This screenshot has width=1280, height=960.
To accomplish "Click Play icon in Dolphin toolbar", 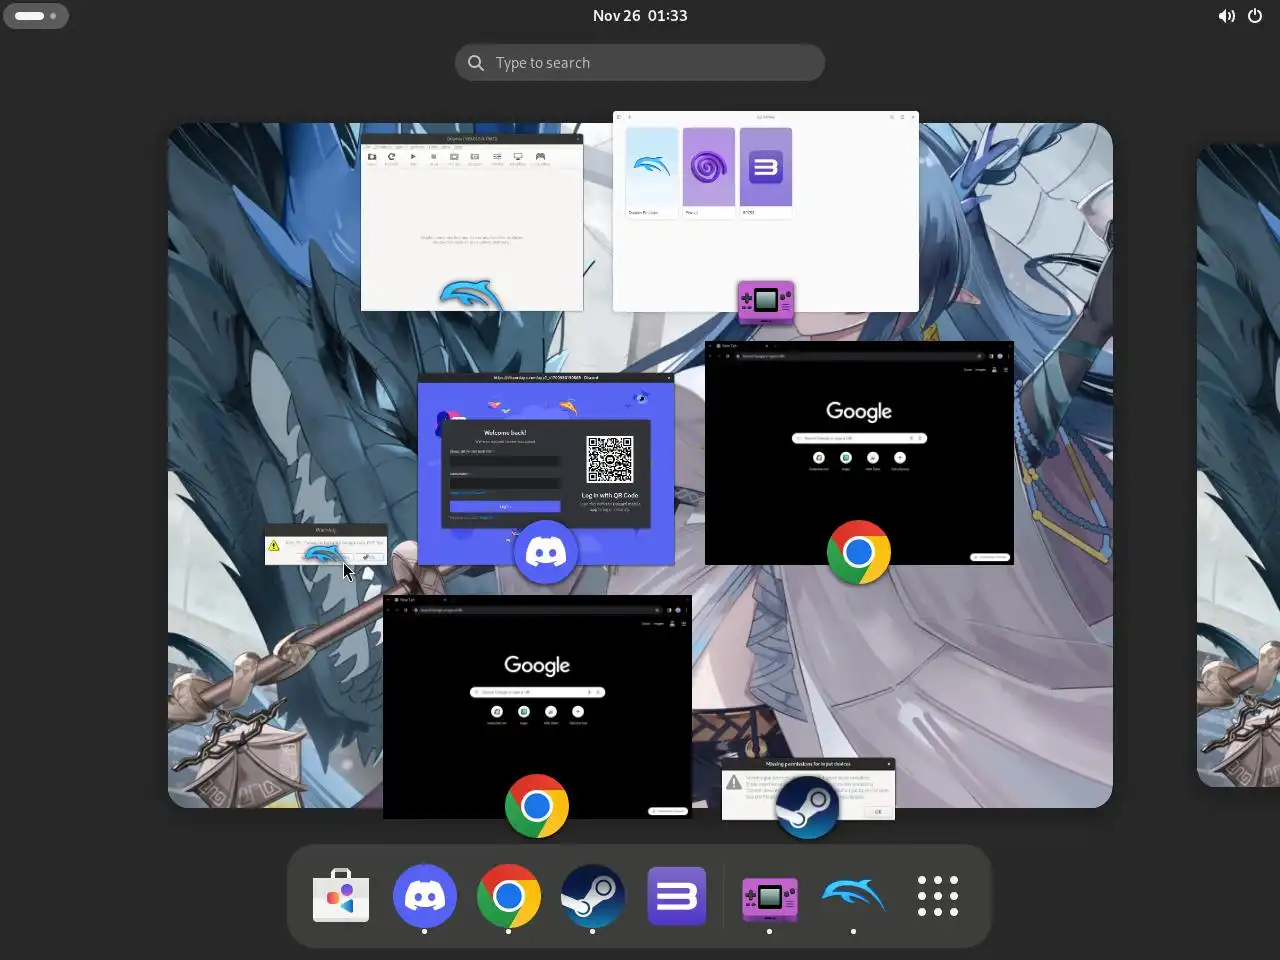I will pos(413,158).
